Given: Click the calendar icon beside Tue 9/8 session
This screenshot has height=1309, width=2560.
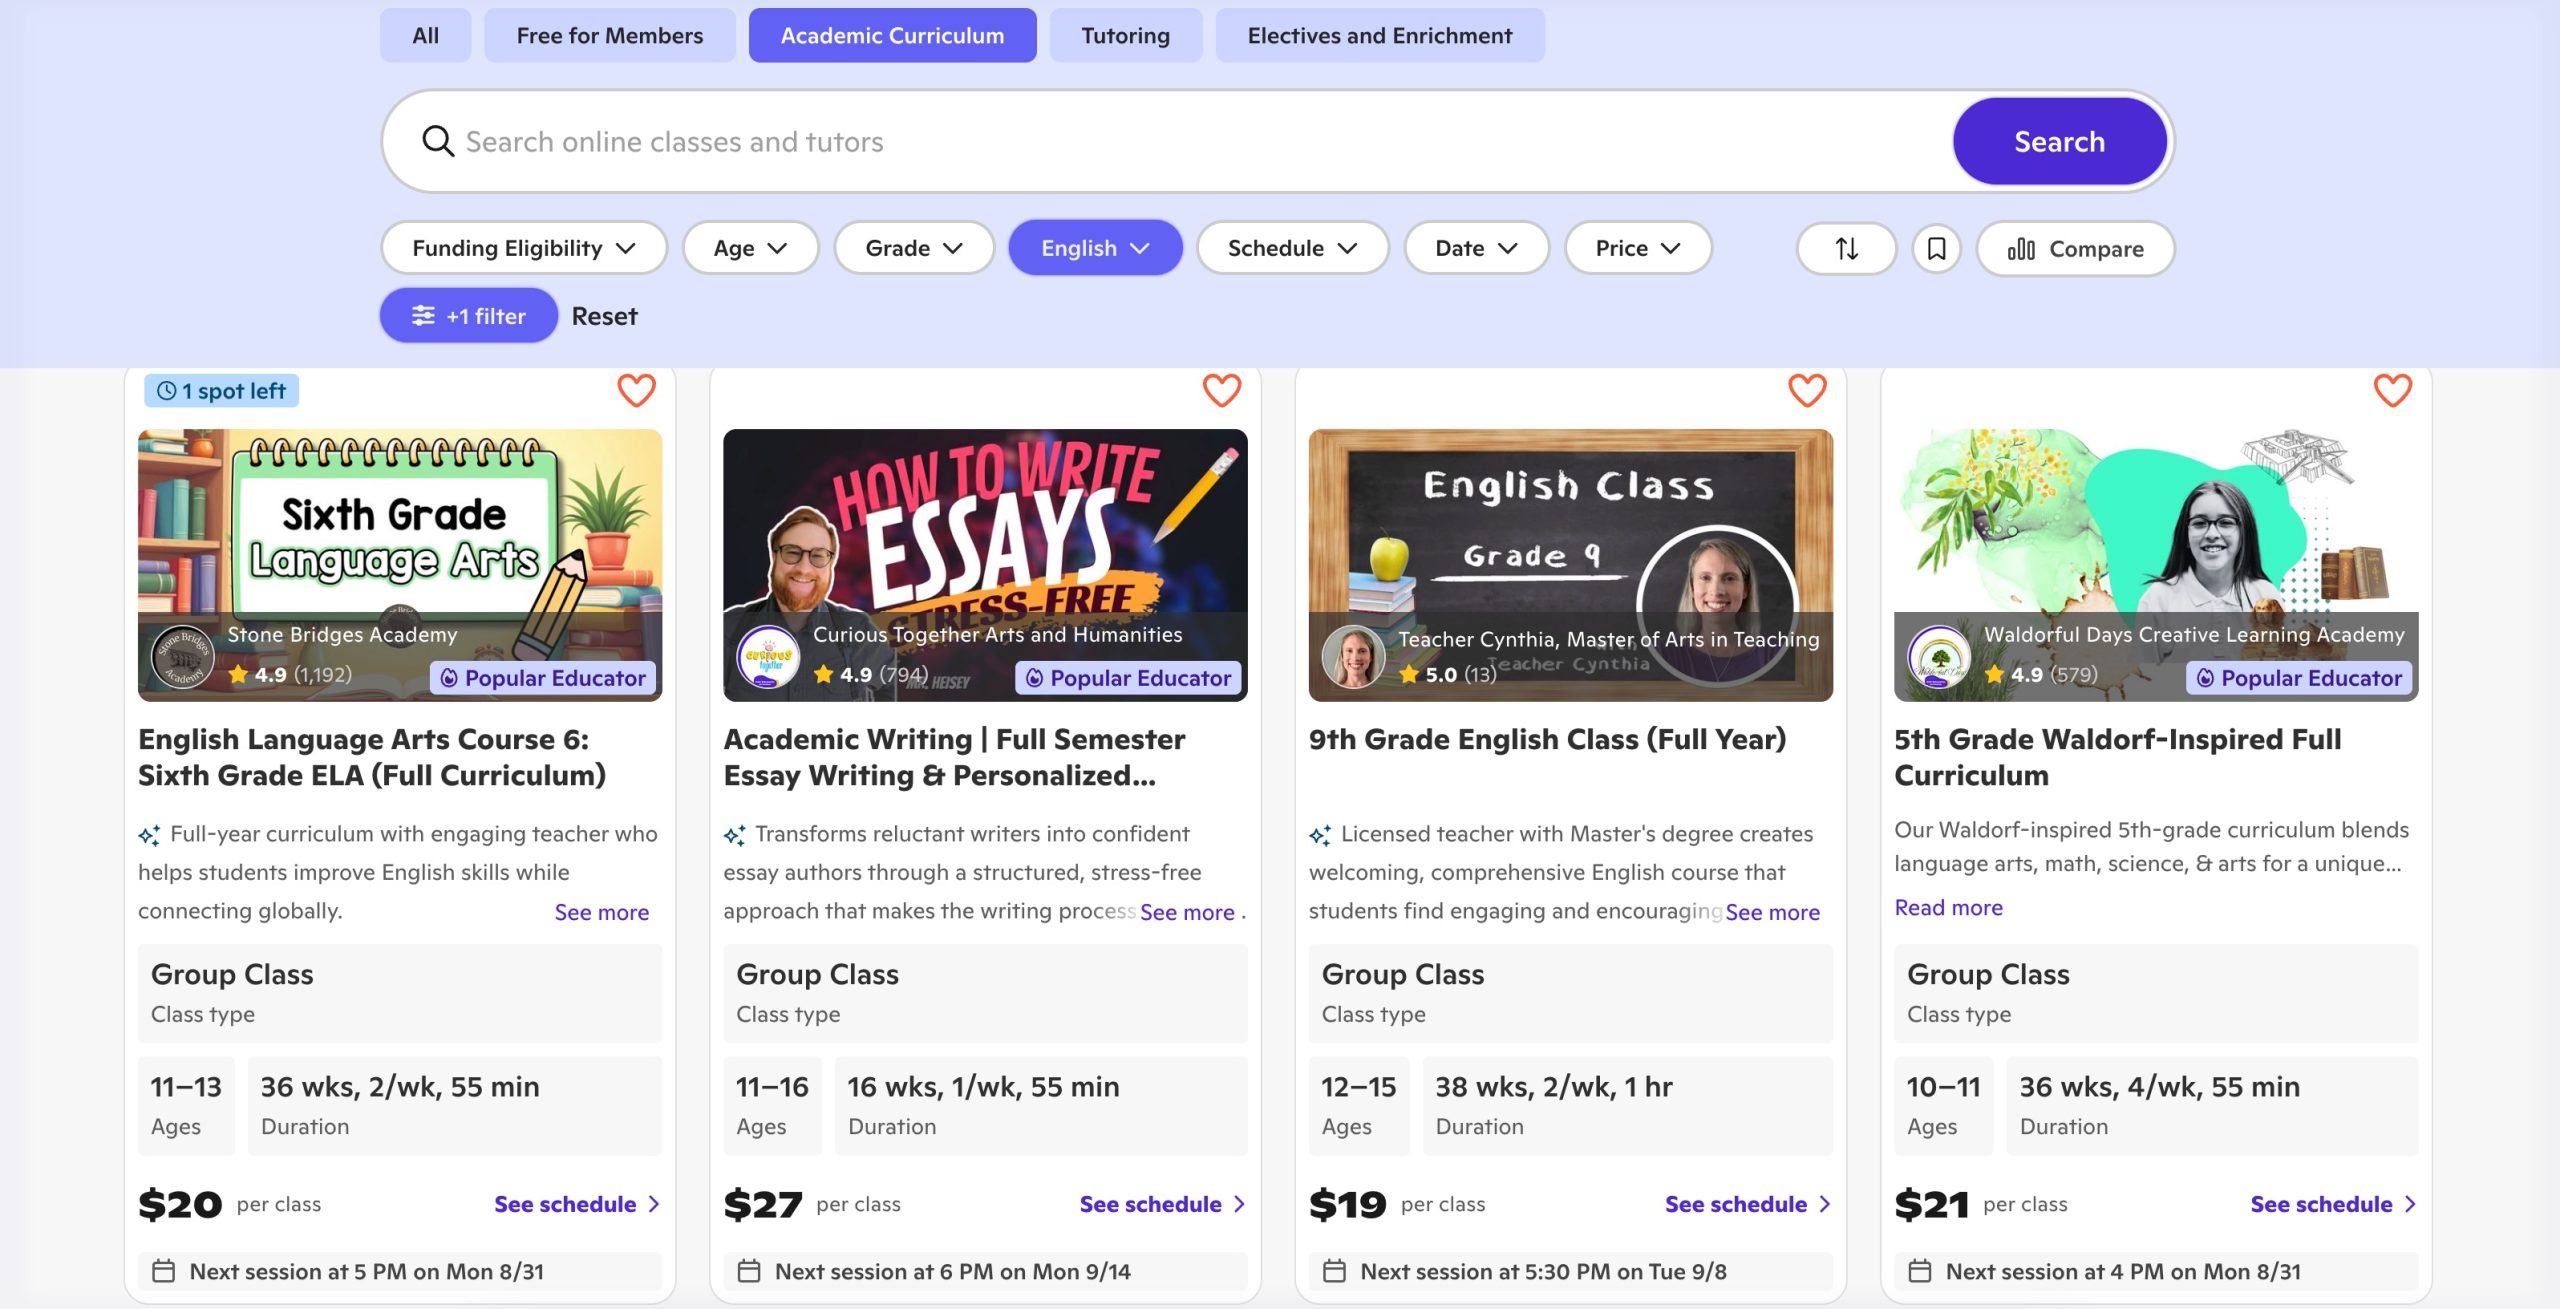Looking at the screenshot, I should click(x=1334, y=1271).
